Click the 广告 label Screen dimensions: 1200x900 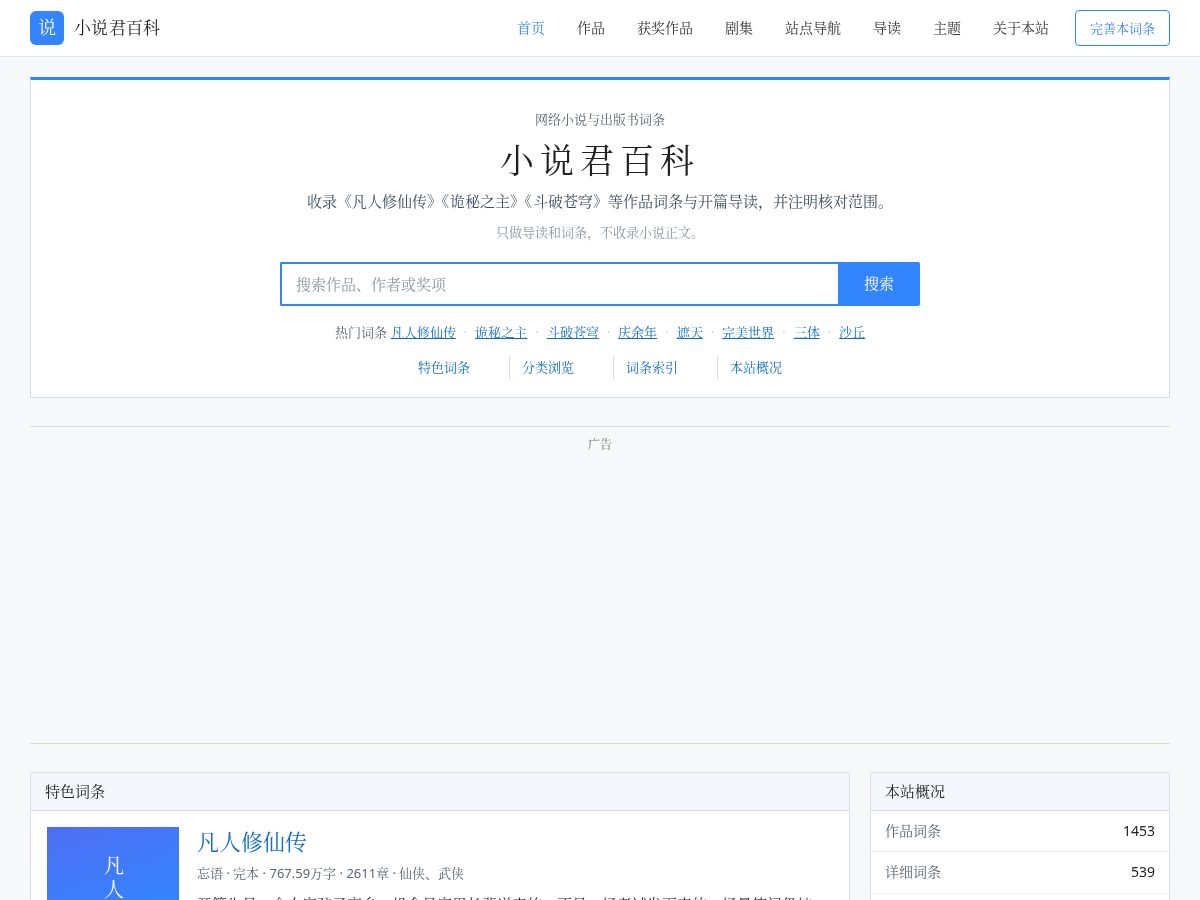[x=600, y=444]
